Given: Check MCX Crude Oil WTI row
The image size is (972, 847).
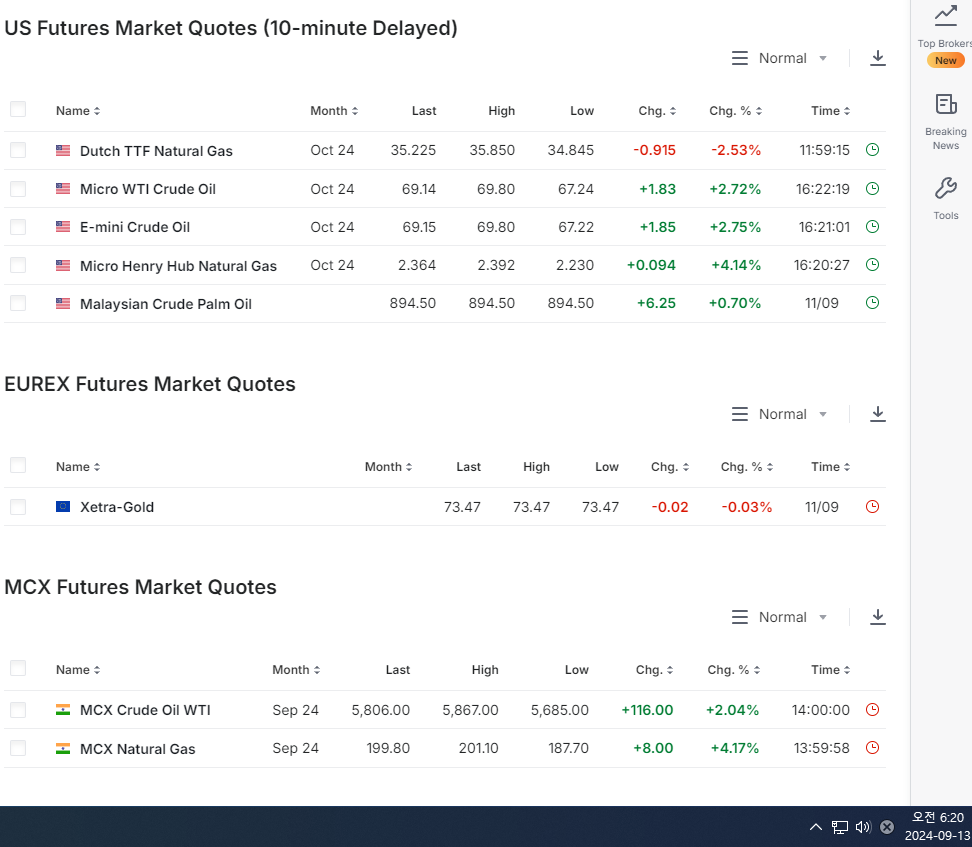Looking at the screenshot, I should click(x=18, y=710).
